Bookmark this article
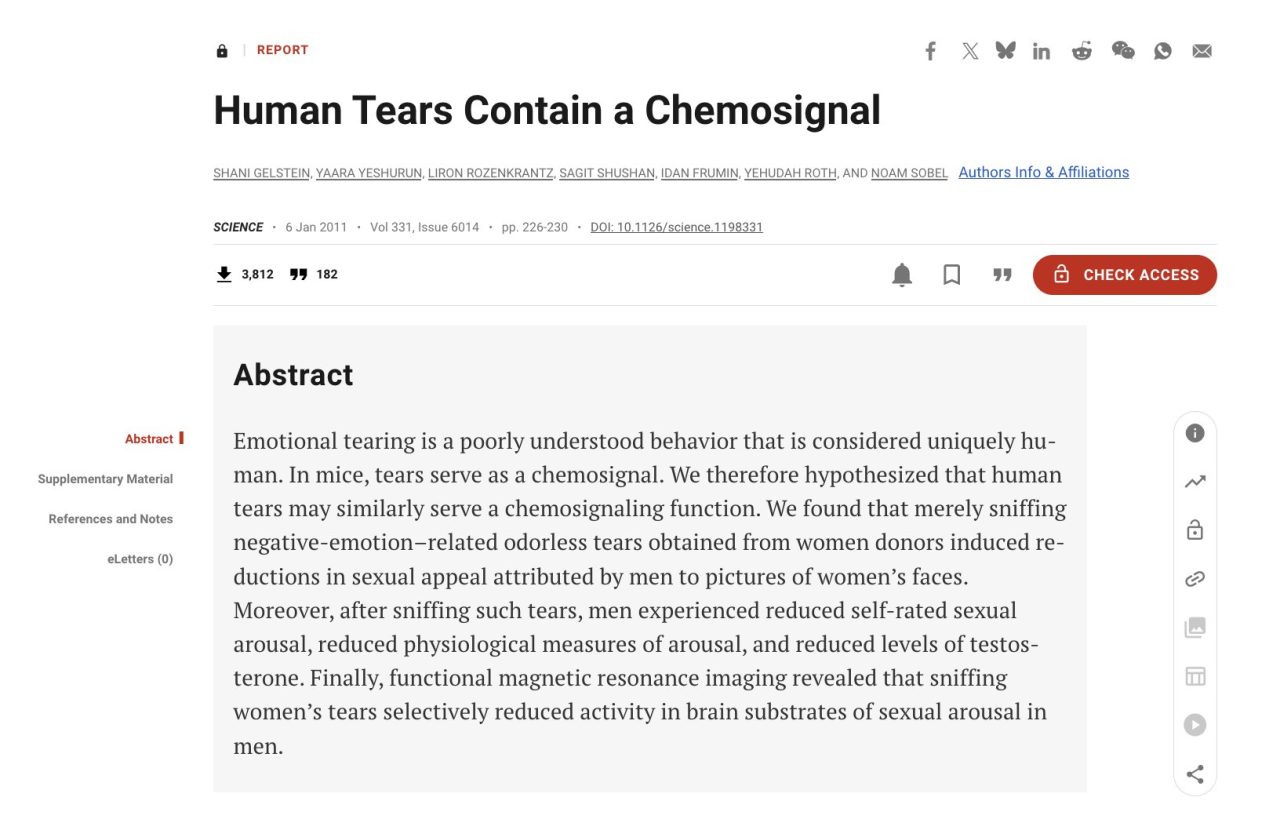1280x819 pixels. click(952, 275)
